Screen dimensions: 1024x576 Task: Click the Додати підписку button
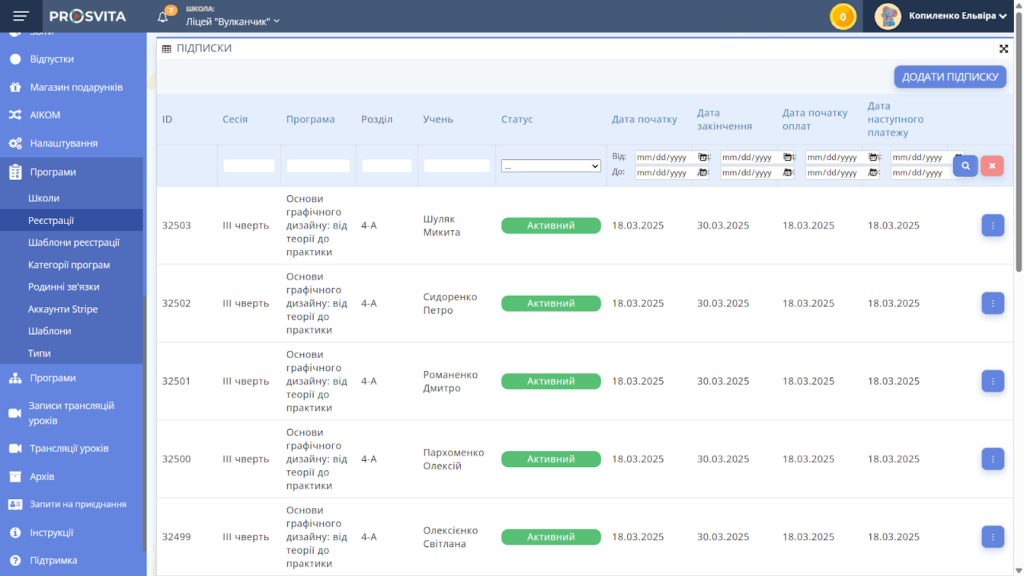pyautogui.click(x=949, y=77)
